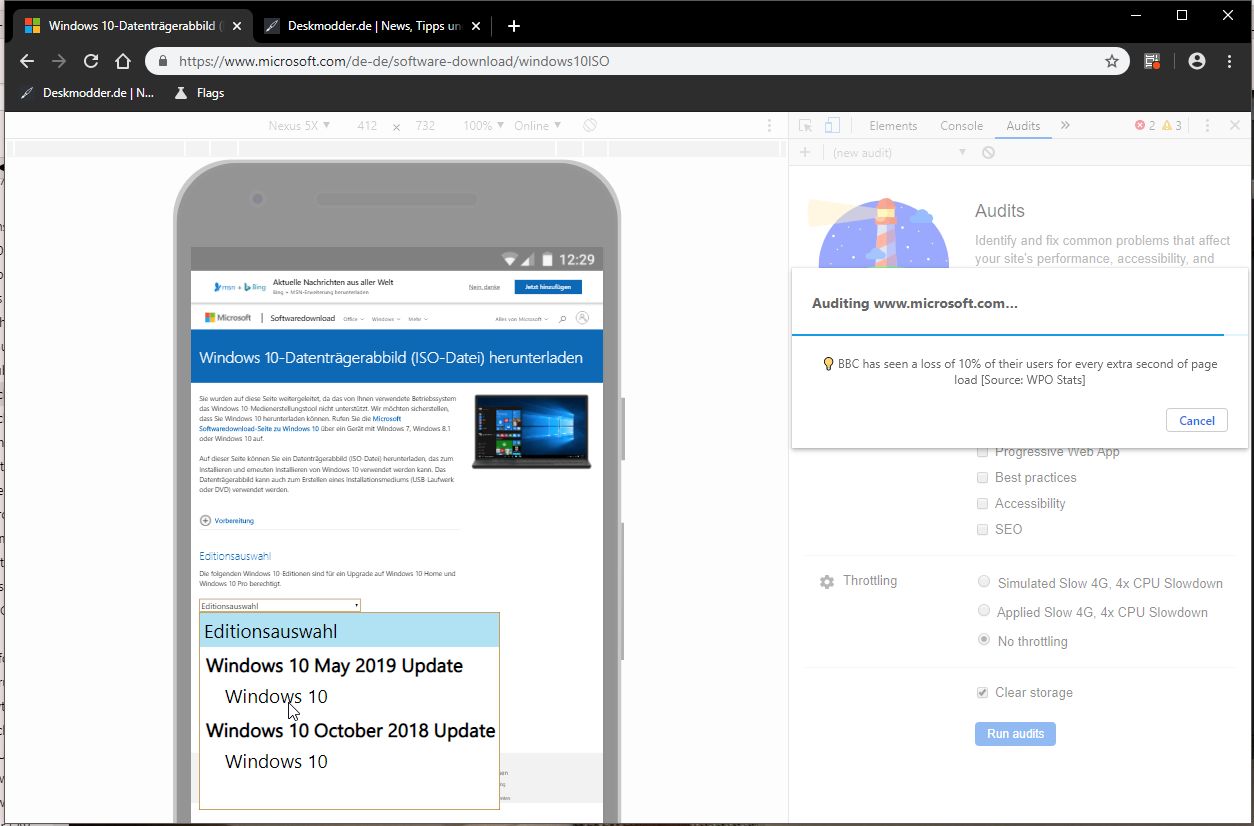Viewport: 1254px width, 826px height.
Task: View site security info via lock icon
Action: 163,61
